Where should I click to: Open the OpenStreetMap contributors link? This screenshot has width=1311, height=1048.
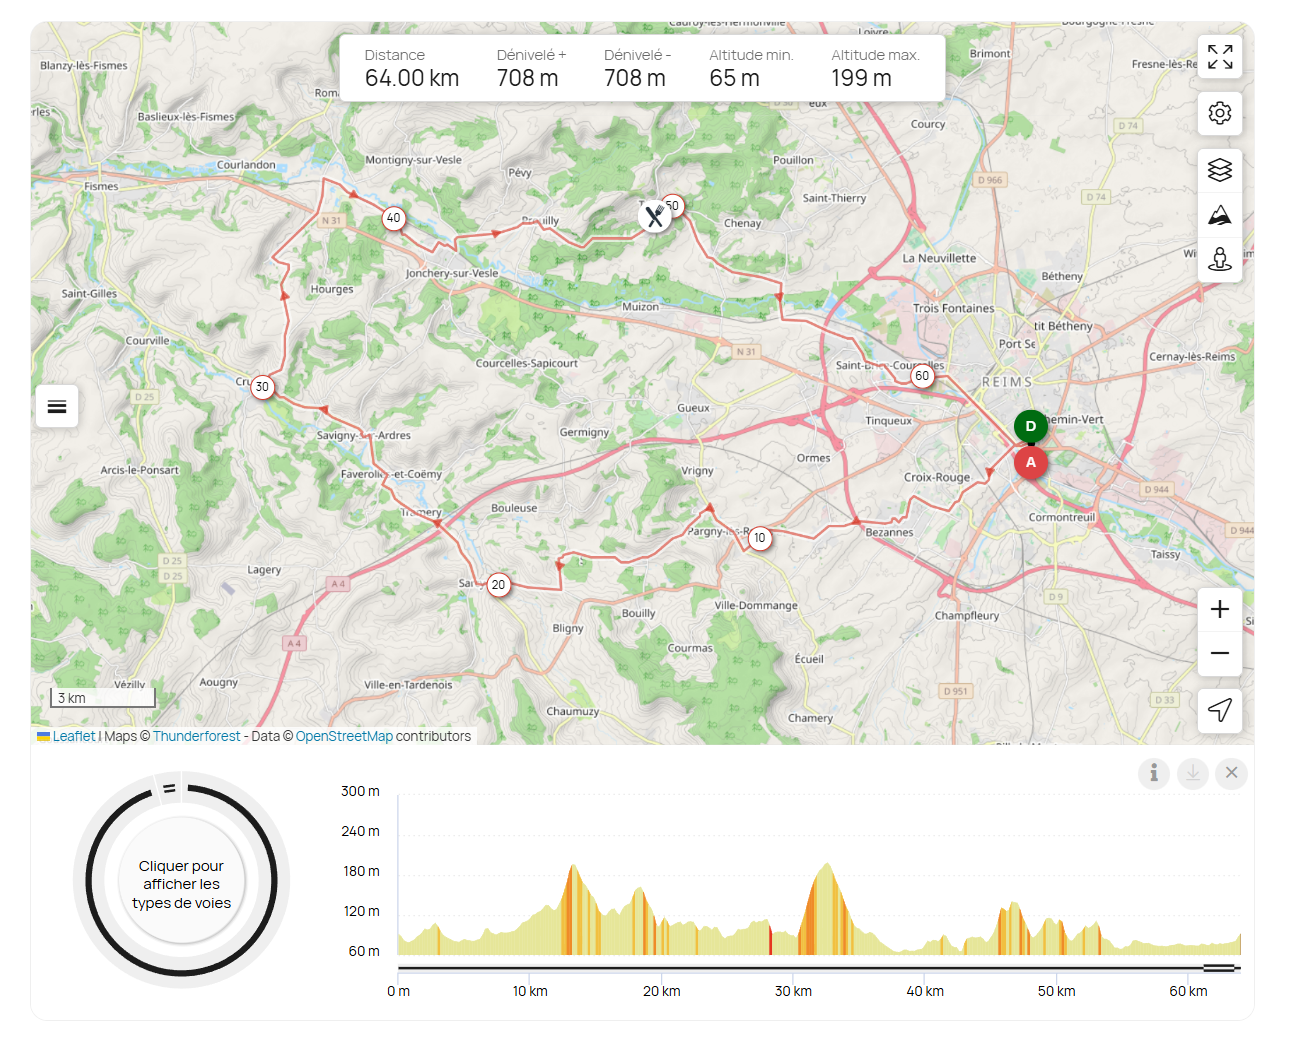(x=344, y=736)
